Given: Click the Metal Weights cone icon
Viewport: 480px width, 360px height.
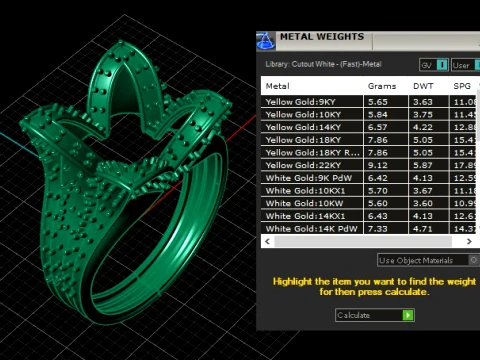Looking at the screenshot, I should 266,41.
